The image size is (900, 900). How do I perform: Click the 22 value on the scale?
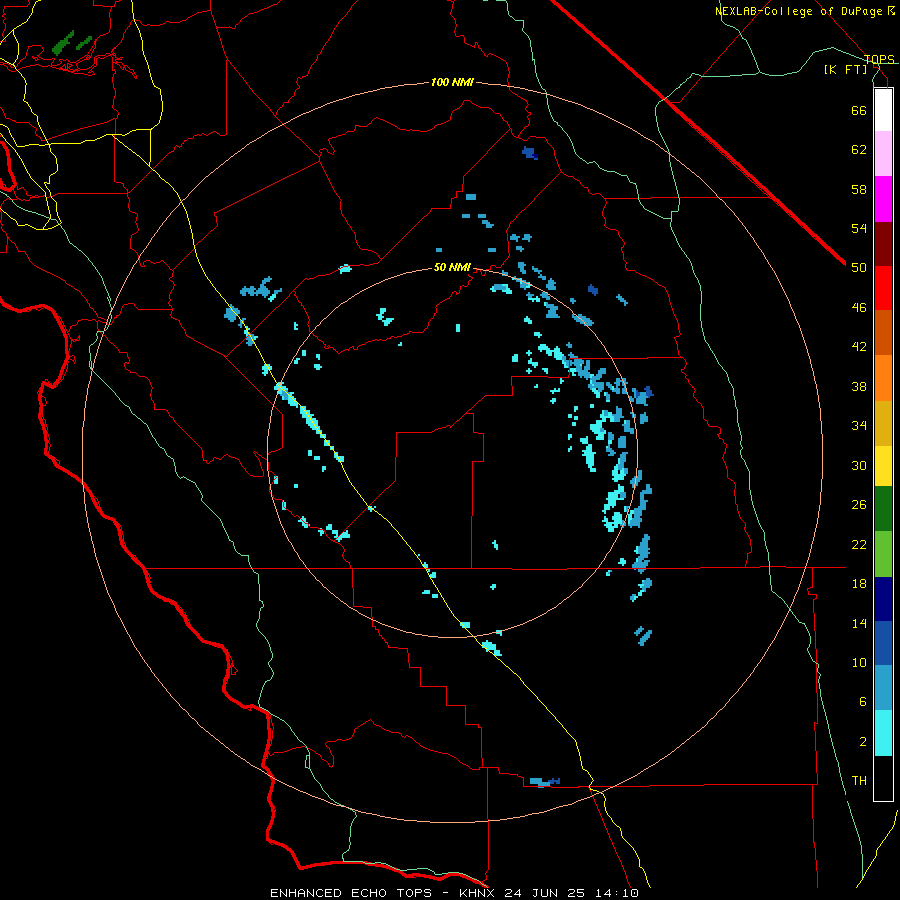pyautogui.click(x=859, y=544)
